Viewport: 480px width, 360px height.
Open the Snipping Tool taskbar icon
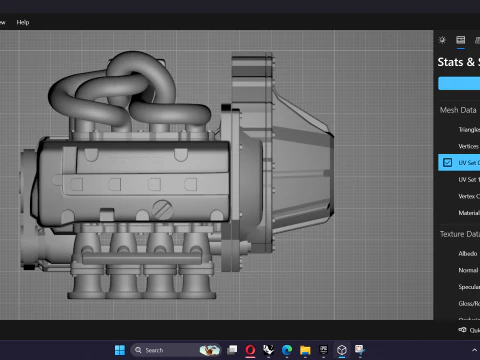pos(360,350)
